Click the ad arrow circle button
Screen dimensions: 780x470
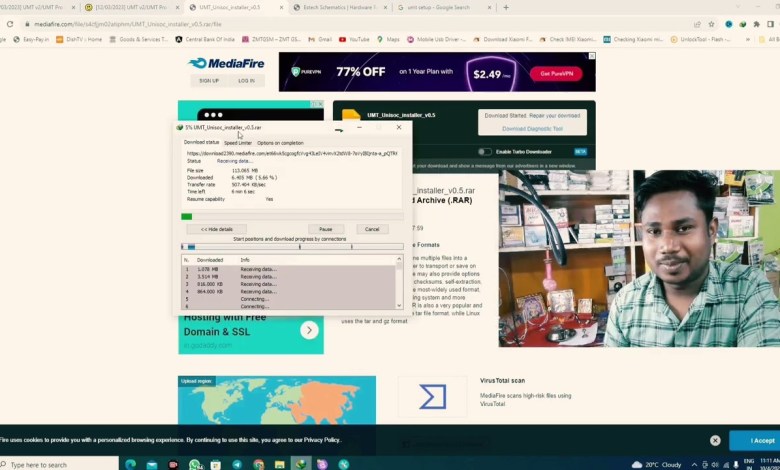point(309,330)
